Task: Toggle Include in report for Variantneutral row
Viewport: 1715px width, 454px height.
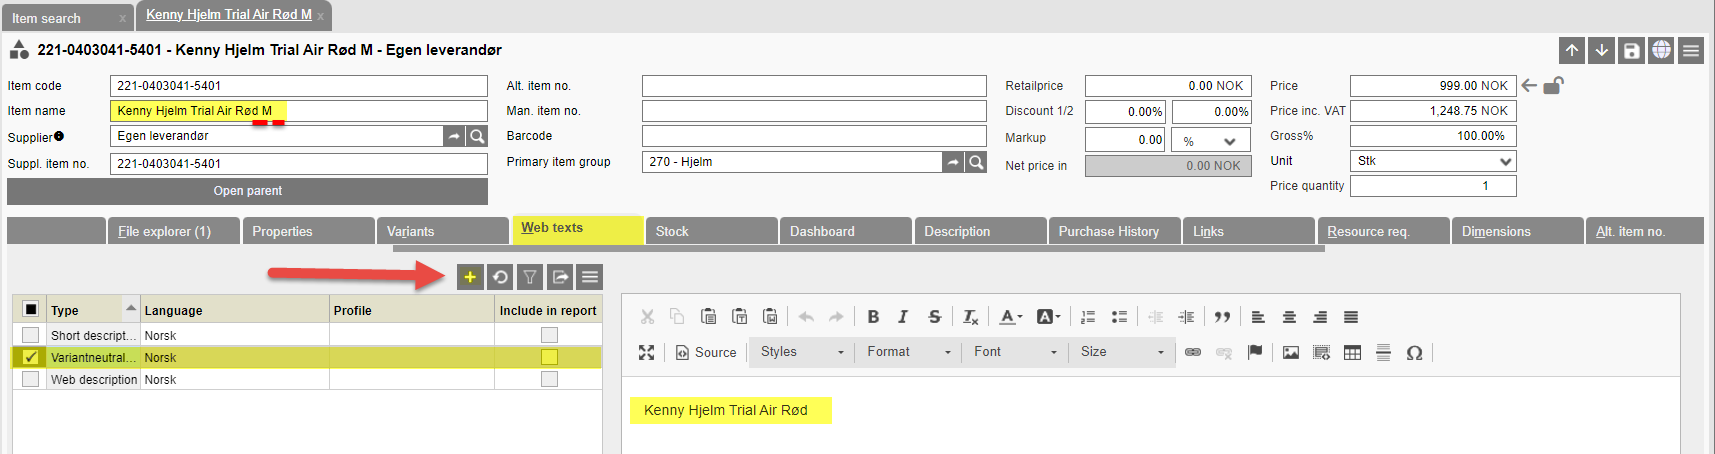Action: click(x=549, y=357)
